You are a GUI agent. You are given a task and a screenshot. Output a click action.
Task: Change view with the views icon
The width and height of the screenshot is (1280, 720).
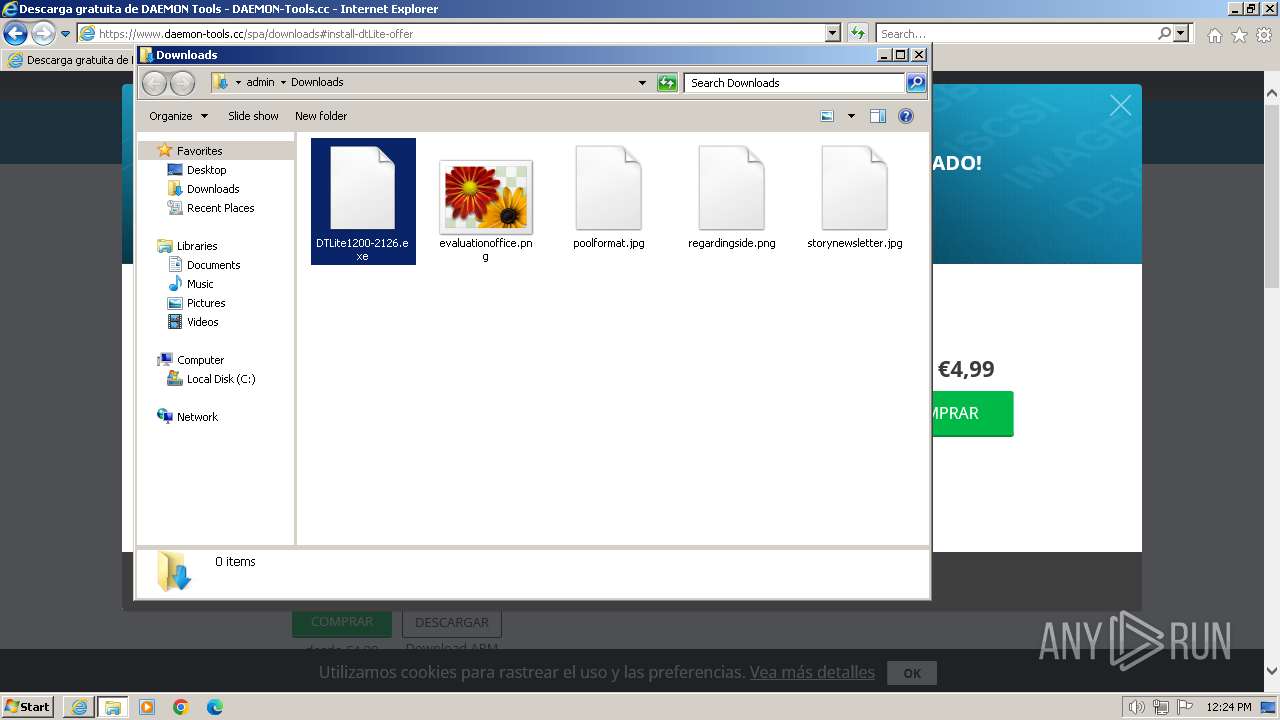[x=827, y=116]
